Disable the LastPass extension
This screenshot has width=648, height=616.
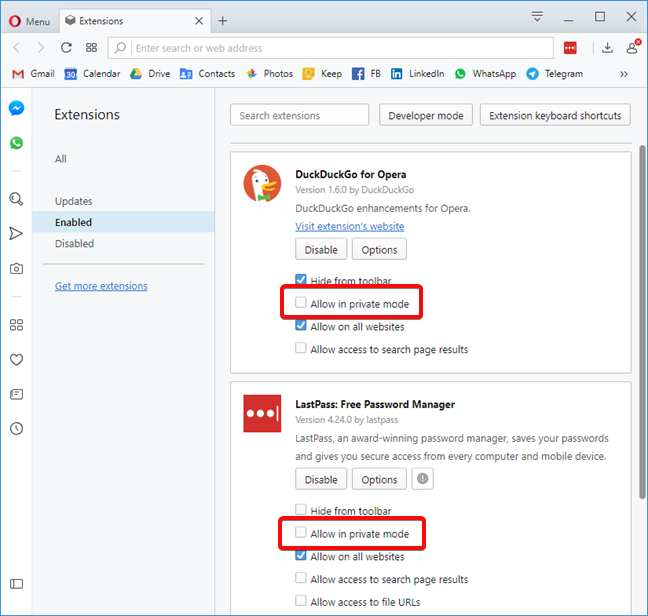(x=321, y=479)
